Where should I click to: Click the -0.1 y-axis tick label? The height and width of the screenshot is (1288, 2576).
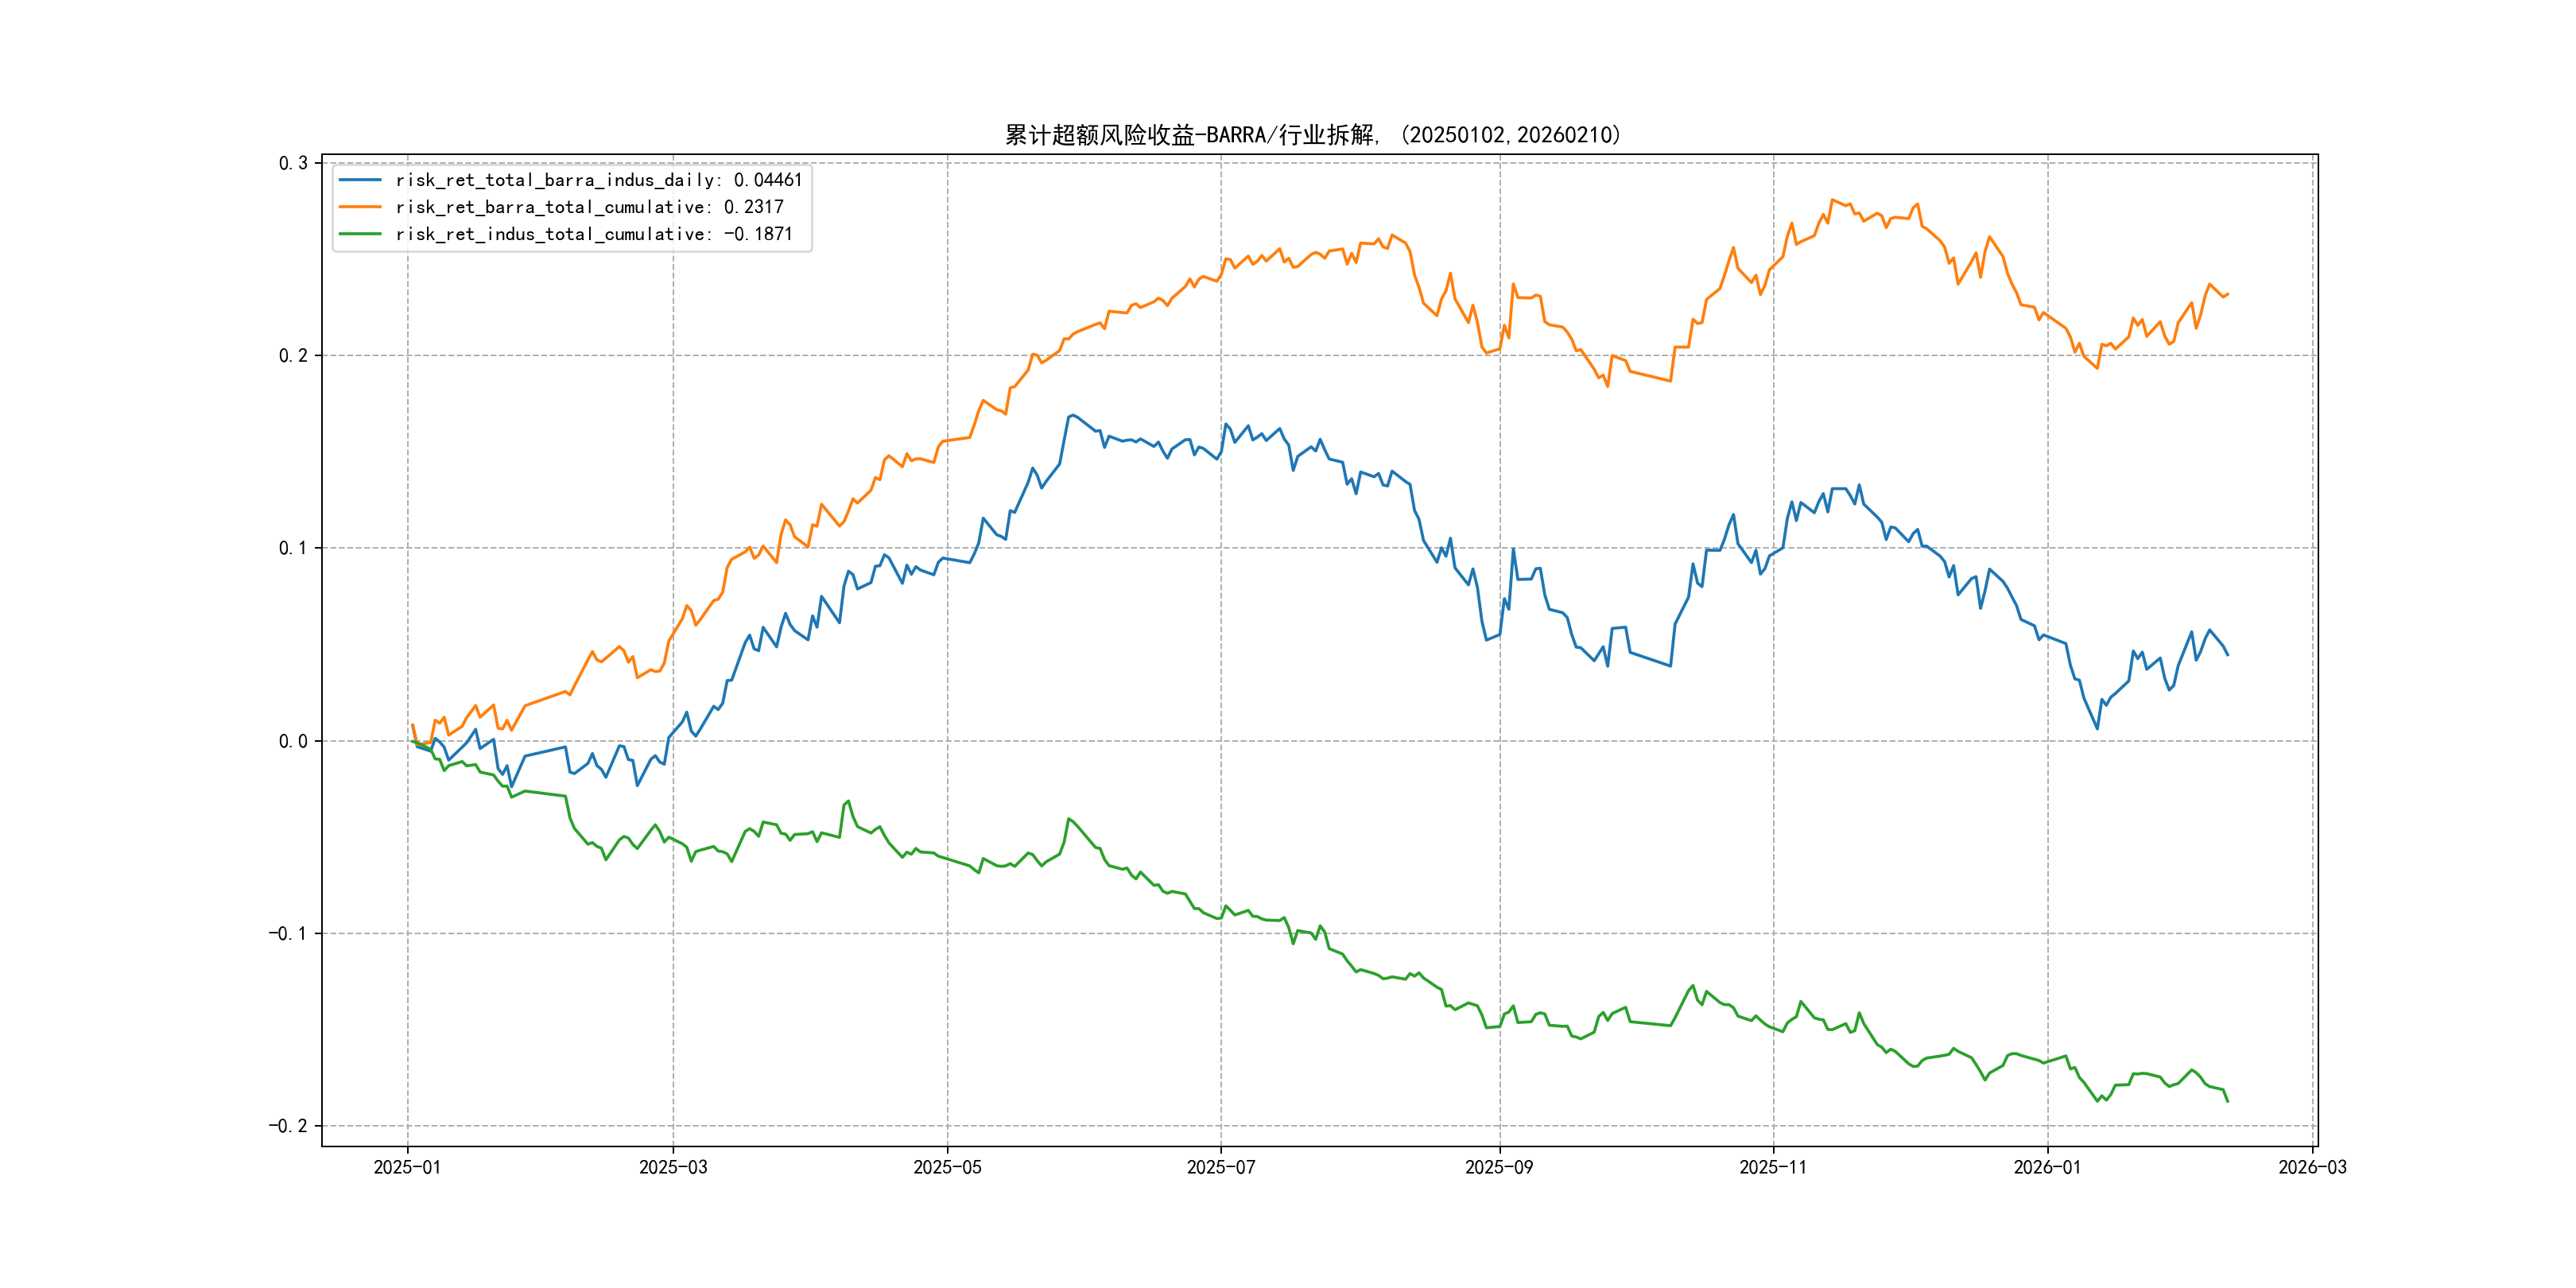tap(287, 933)
